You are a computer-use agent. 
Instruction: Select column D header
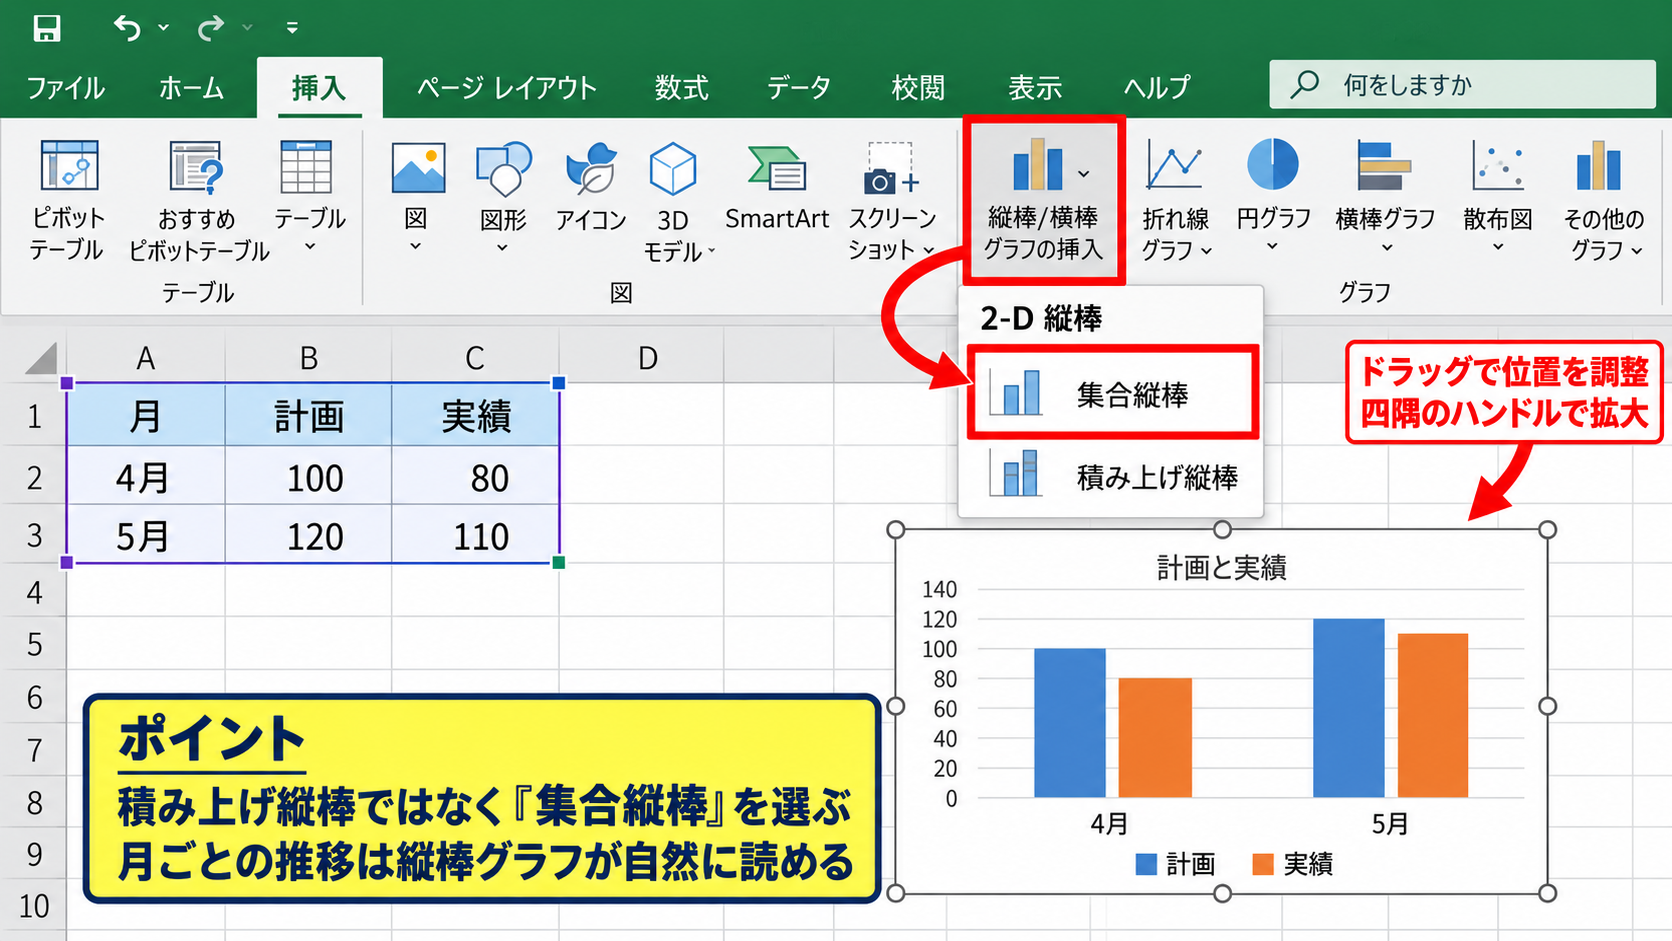647,358
